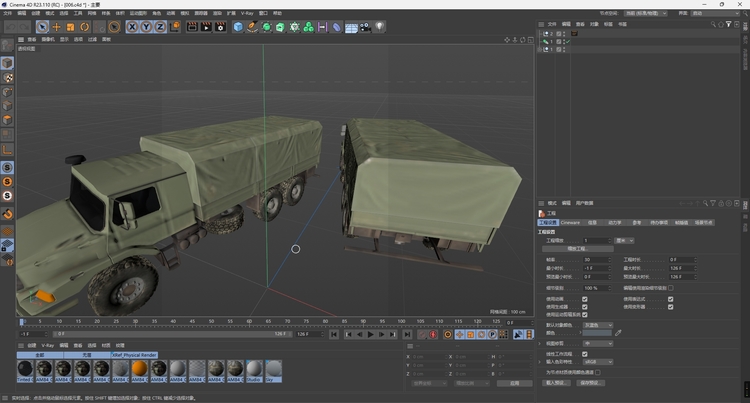Expand the sRGB row side arrow
The image size is (750, 403).
coord(540,362)
